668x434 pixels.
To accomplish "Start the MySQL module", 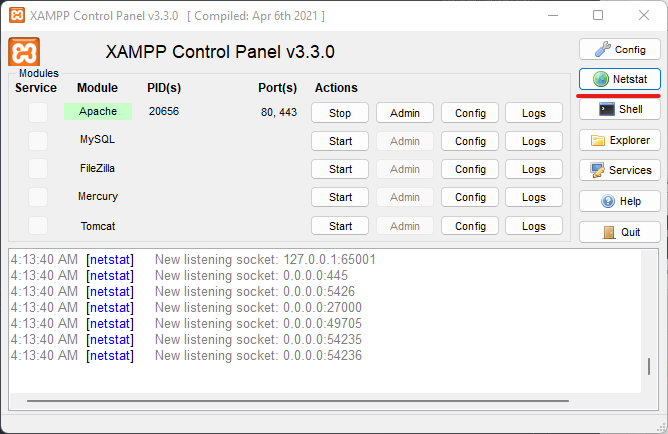I will coord(340,141).
